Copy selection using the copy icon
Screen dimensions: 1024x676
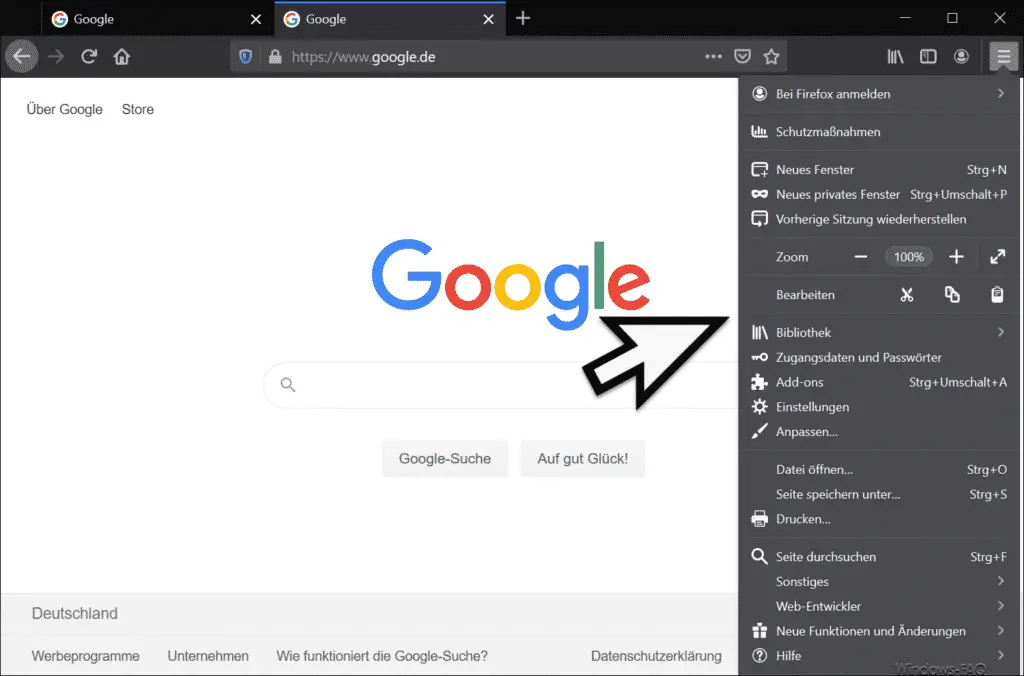[x=952, y=295]
